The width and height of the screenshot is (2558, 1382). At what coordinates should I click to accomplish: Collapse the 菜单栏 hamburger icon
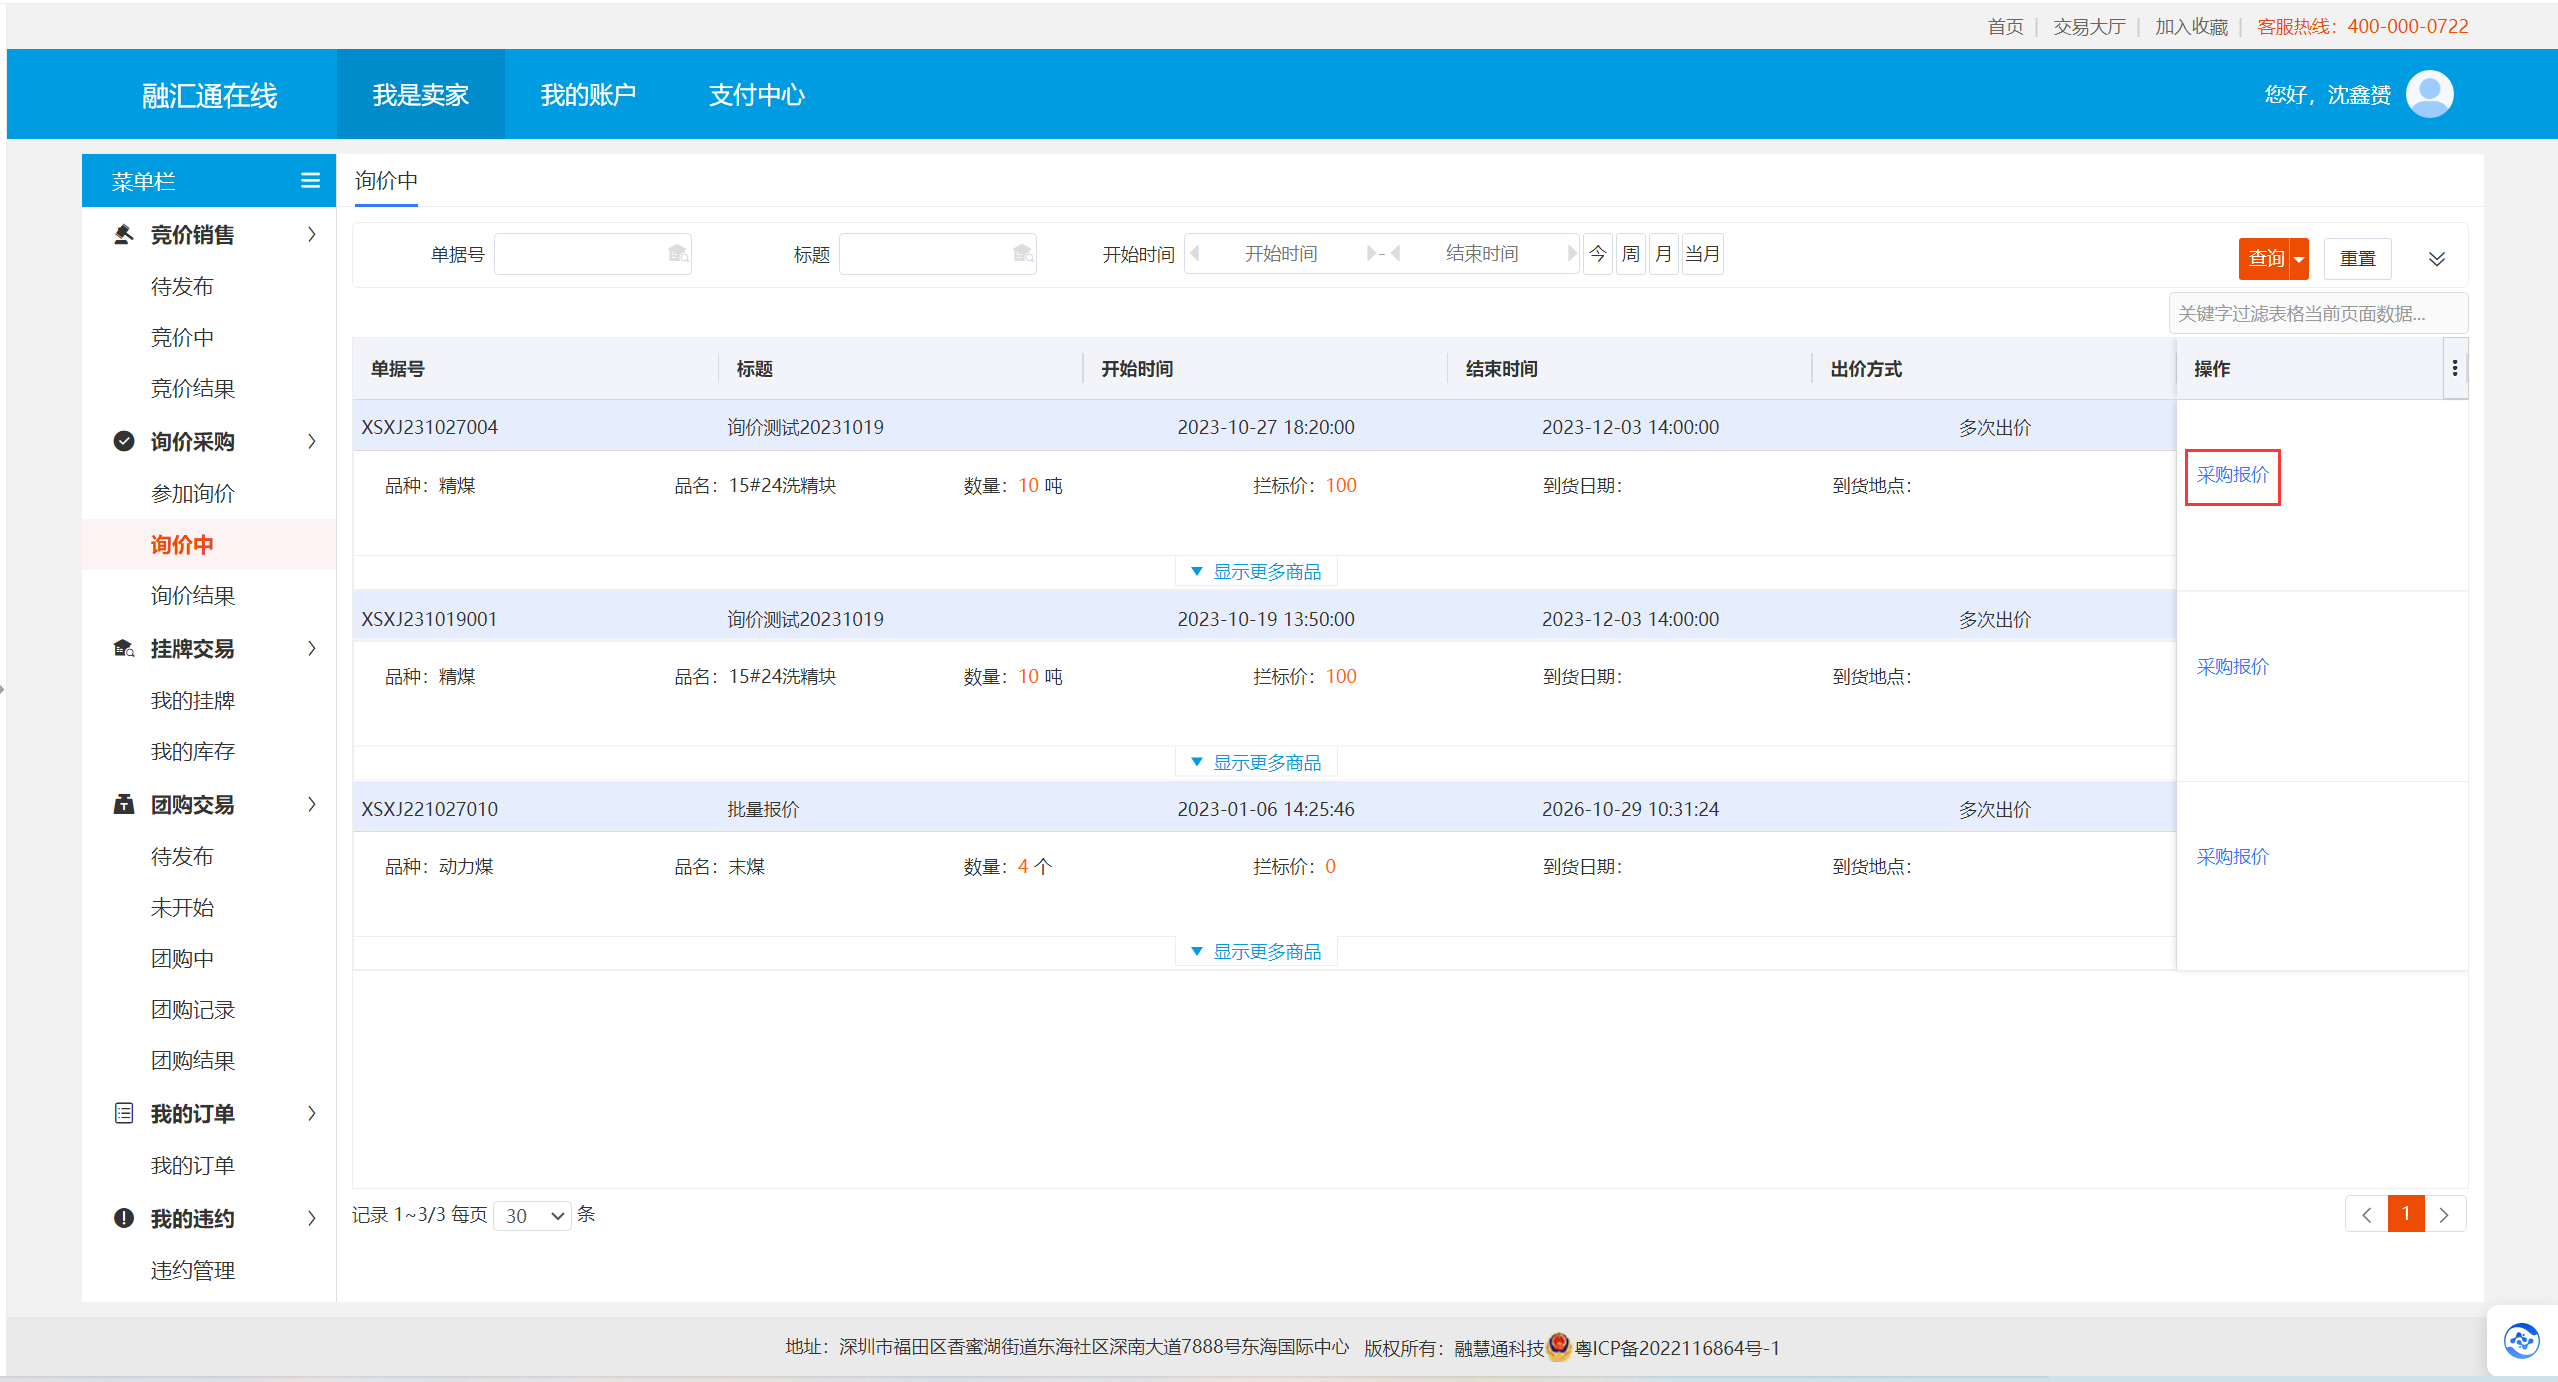point(310,180)
